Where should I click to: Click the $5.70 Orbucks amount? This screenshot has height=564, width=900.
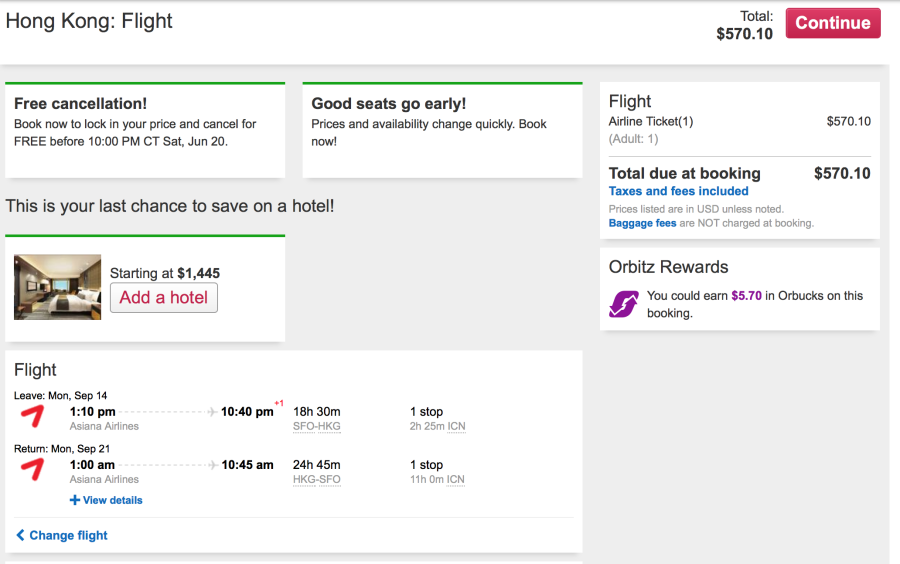[x=746, y=295]
